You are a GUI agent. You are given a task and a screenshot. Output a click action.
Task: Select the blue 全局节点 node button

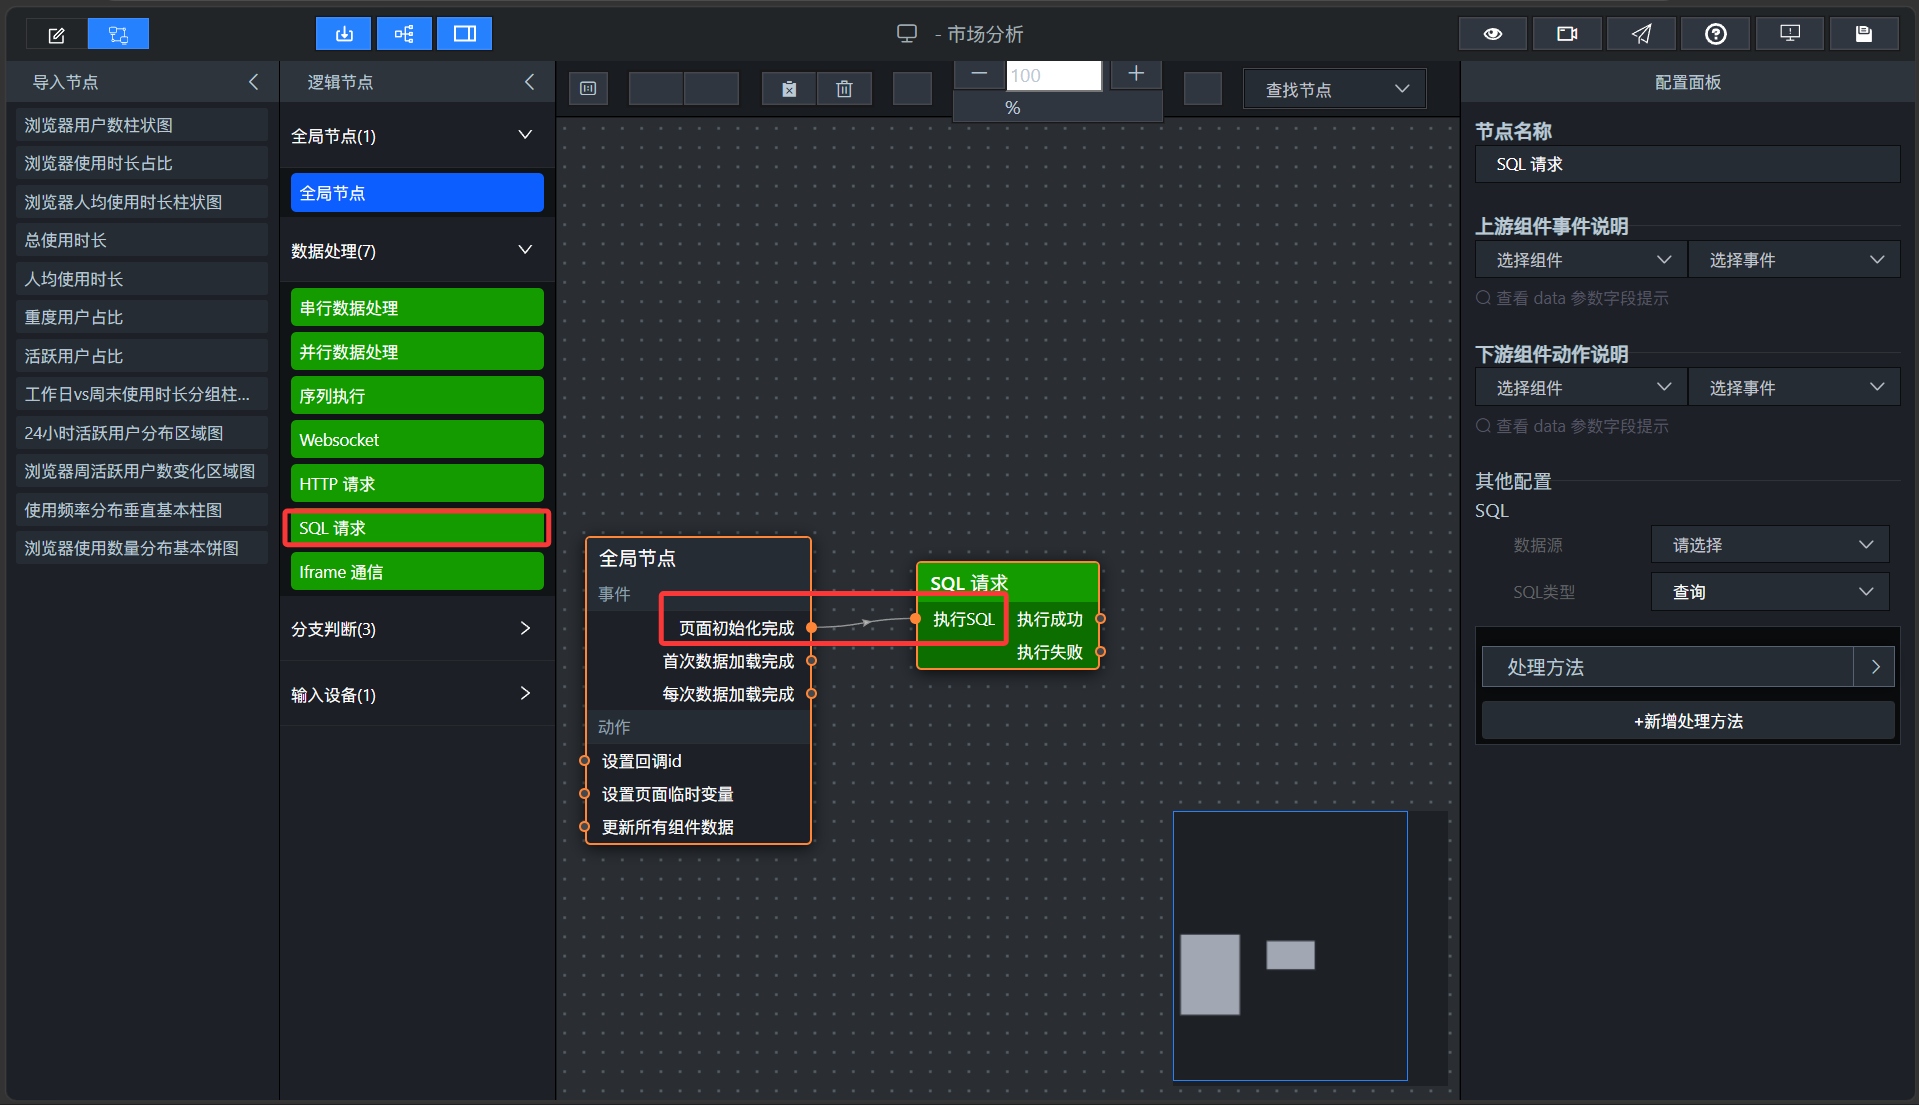(417, 193)
